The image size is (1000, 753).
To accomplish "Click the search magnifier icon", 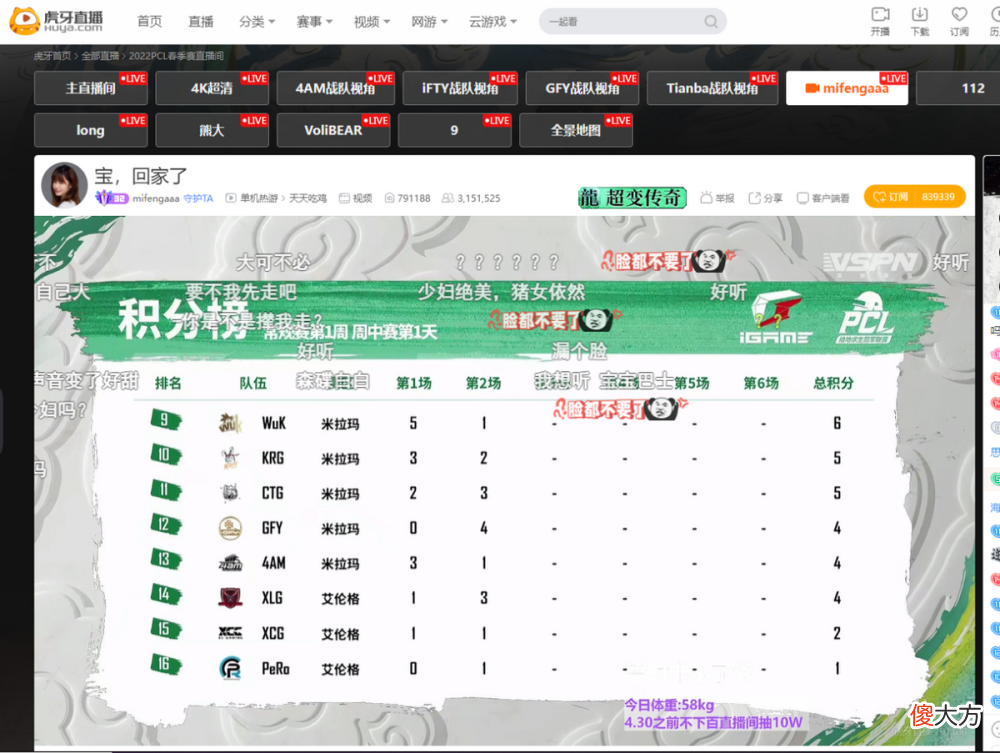I will pyautogui.click(x=710, y=22).
